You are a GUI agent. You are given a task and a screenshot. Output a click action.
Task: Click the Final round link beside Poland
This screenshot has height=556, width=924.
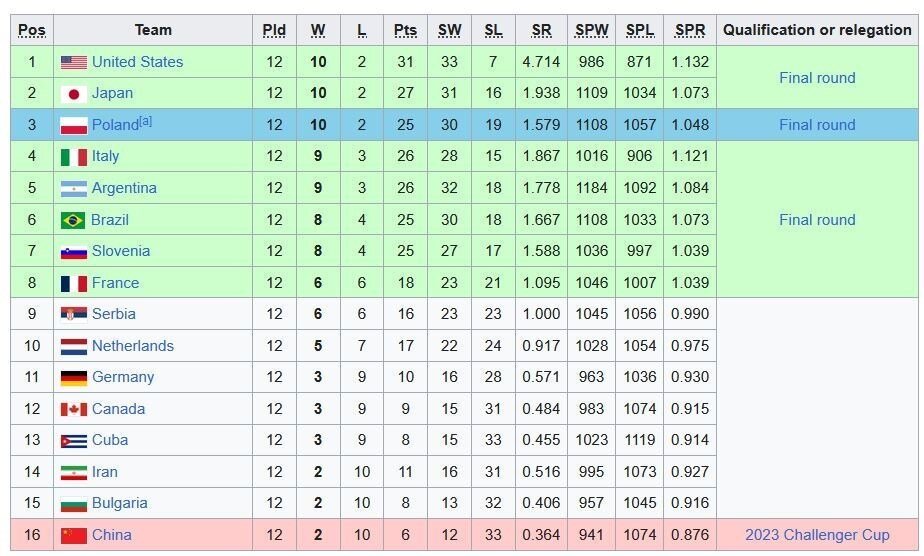tap(817, 125)
